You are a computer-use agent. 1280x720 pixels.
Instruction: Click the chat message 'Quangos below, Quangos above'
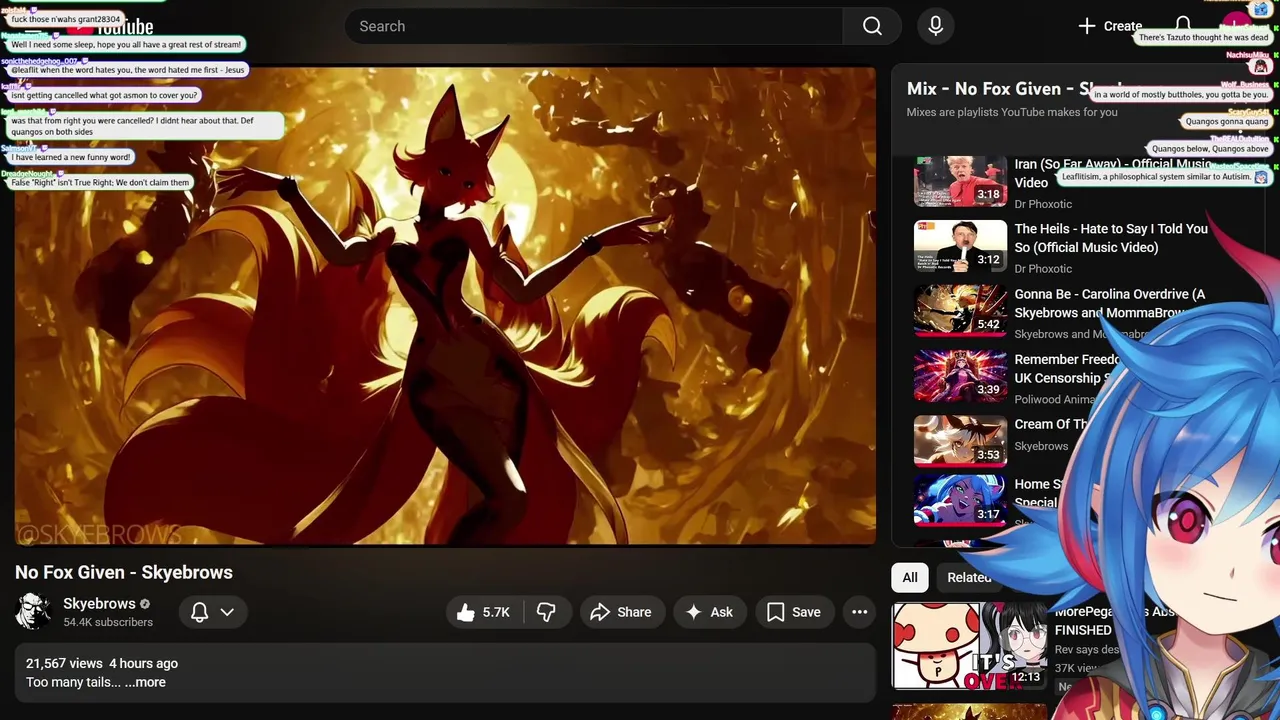tap(1210, 149)
